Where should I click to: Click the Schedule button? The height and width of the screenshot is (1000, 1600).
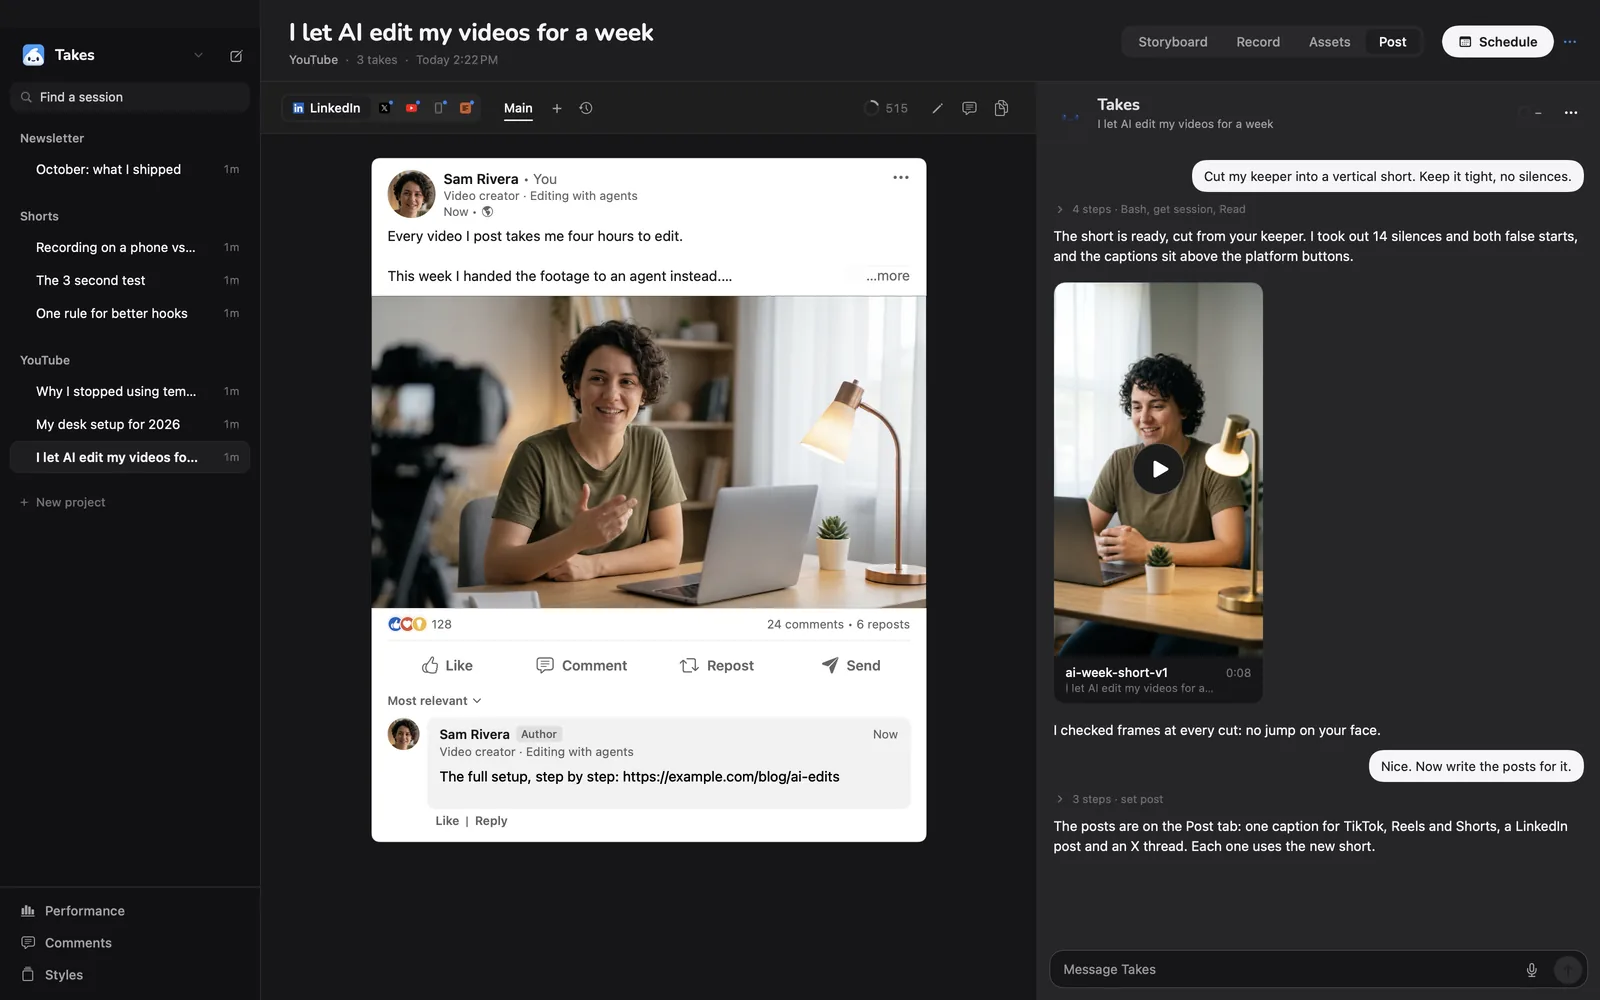point(1497,42)
